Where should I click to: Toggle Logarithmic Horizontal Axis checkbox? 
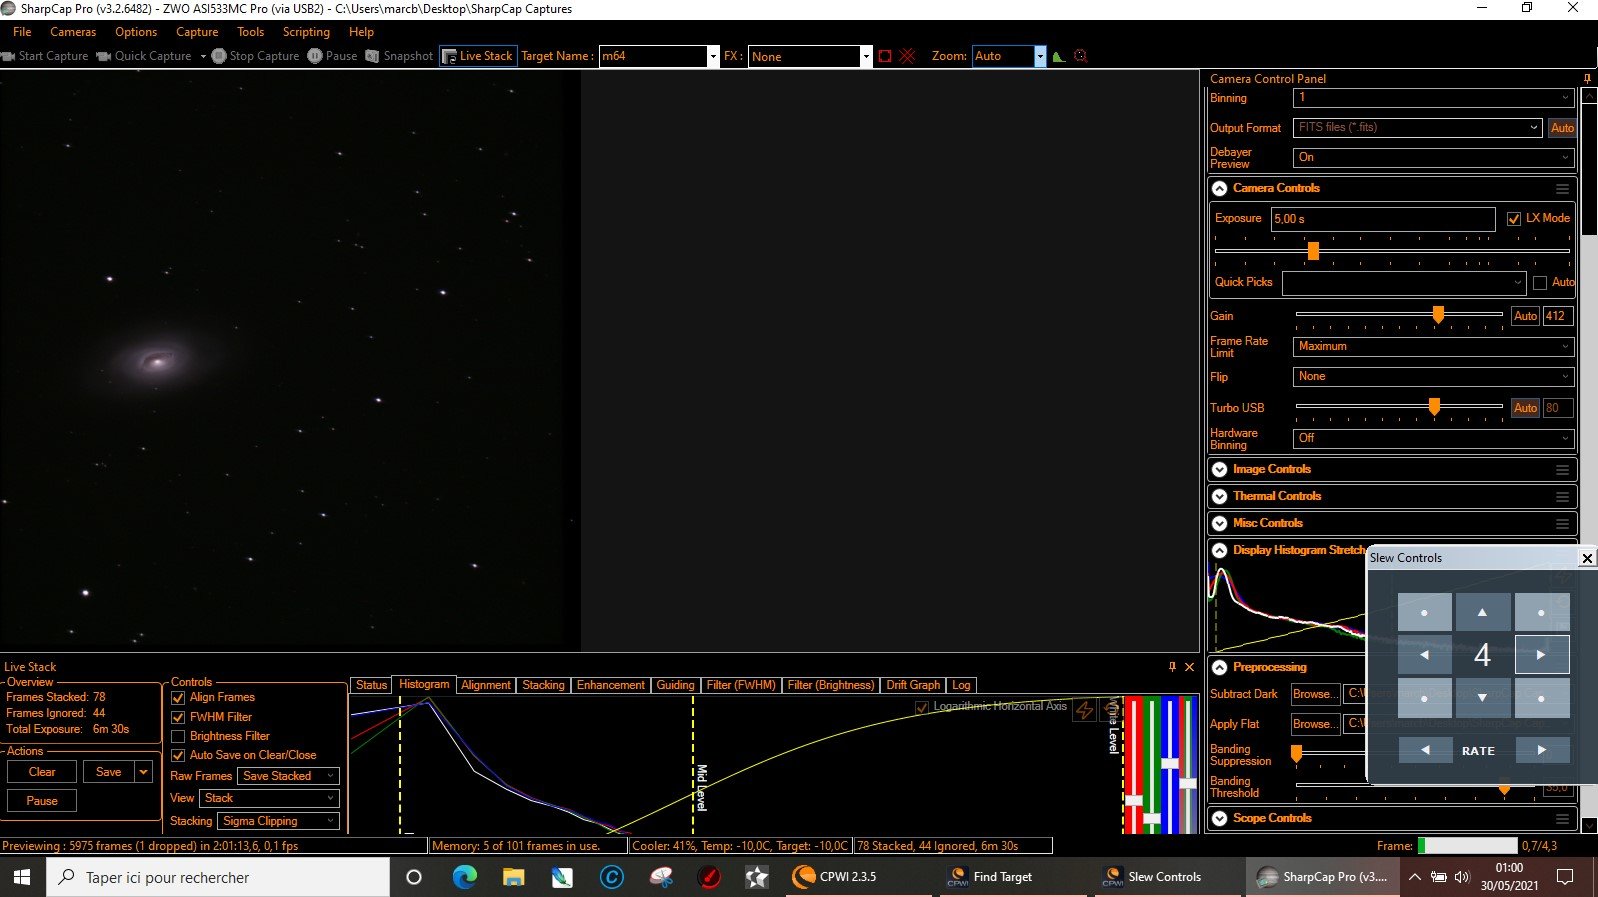[922, 707]
